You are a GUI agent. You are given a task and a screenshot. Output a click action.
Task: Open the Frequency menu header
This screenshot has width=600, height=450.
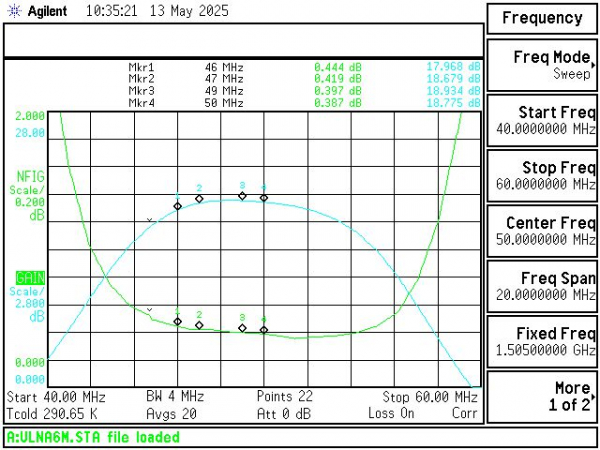542,18
